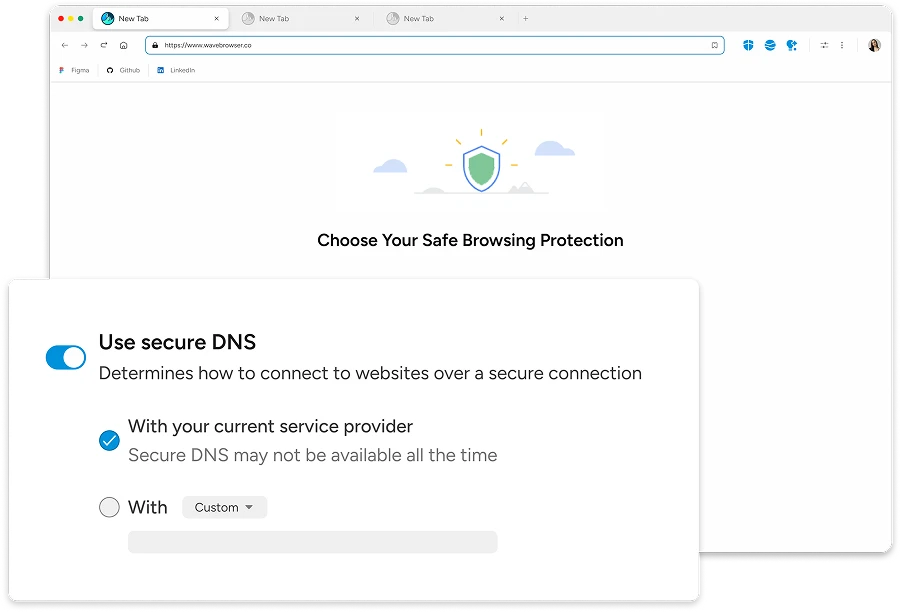Image resolution: width=900 pixels, height=612 pixels.
Task: Open the Custom provider dropdown
Action: tap(224, 507)
